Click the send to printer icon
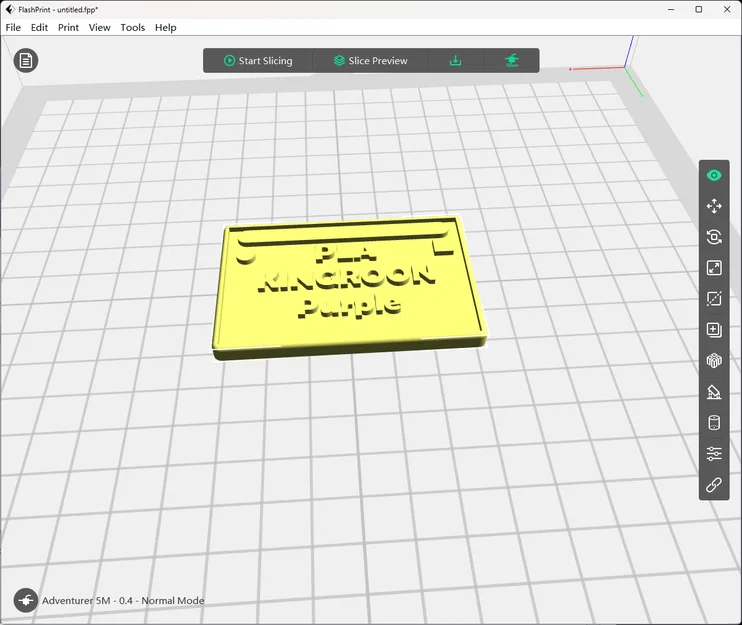Viewport: 742px width, 625px height. pos(512,61)
